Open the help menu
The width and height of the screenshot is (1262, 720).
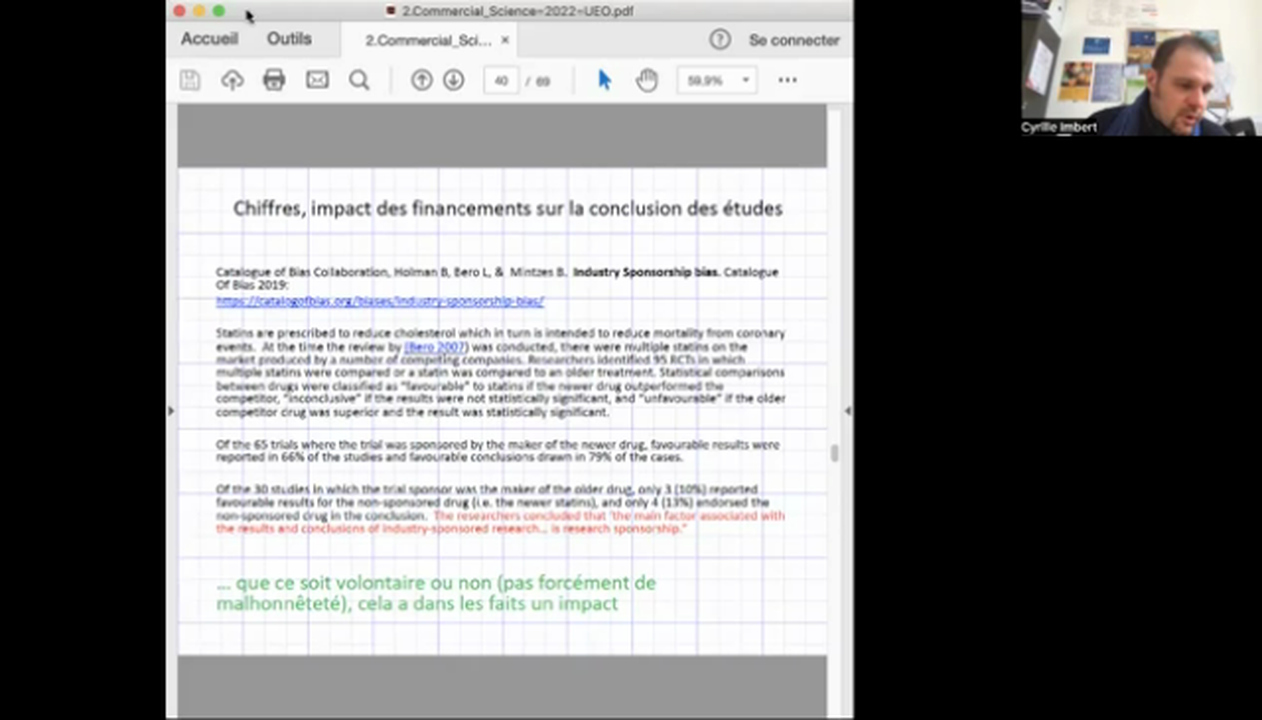pos(719,39)
